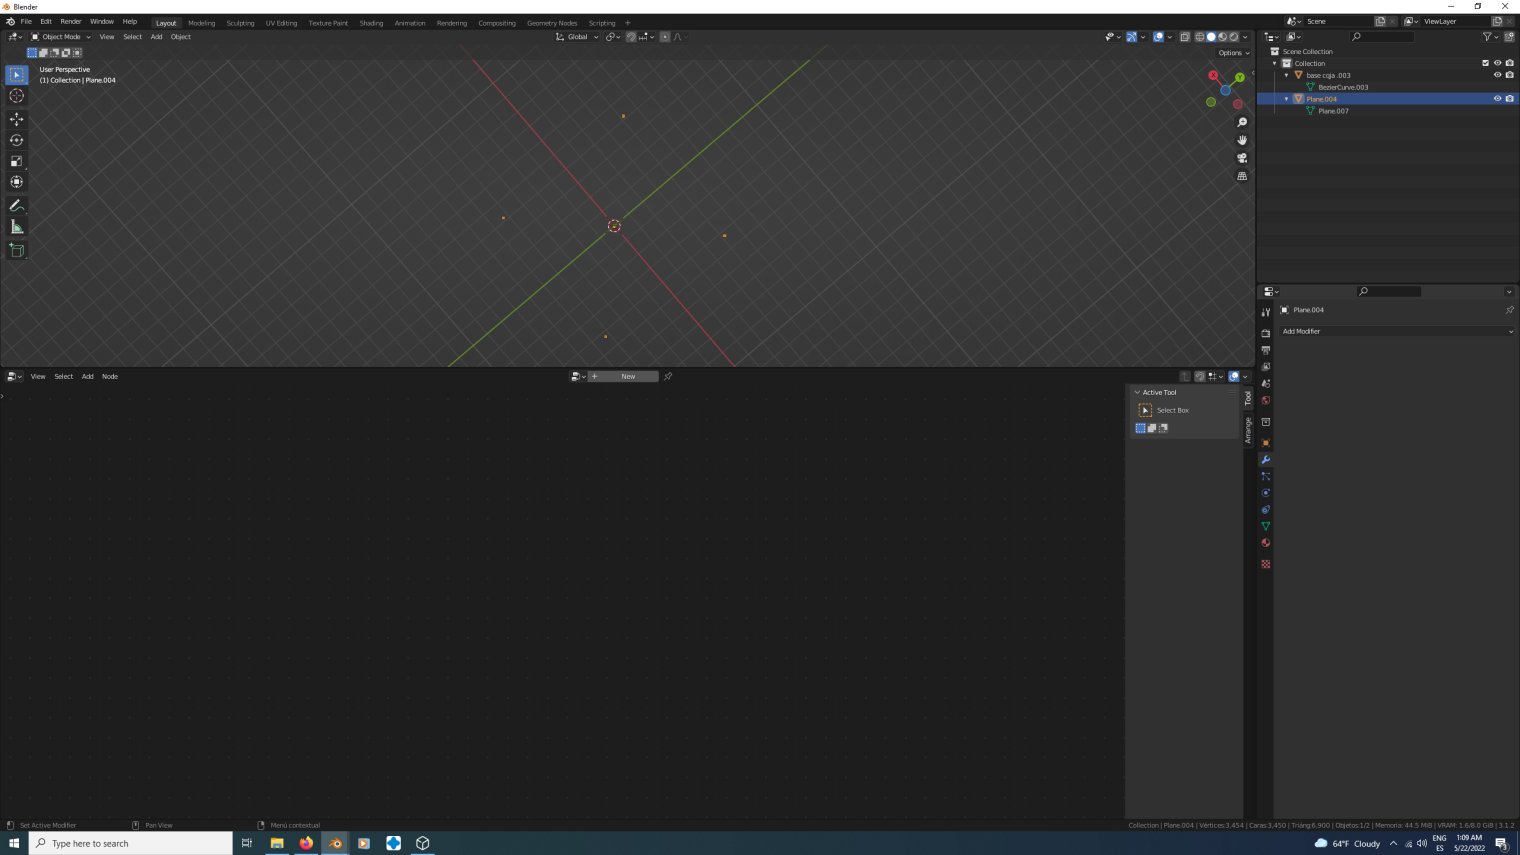The height and width of the screenshot is (855, 1520).
Task: Pick the Measure tool
Action: (x=16, y=227)
